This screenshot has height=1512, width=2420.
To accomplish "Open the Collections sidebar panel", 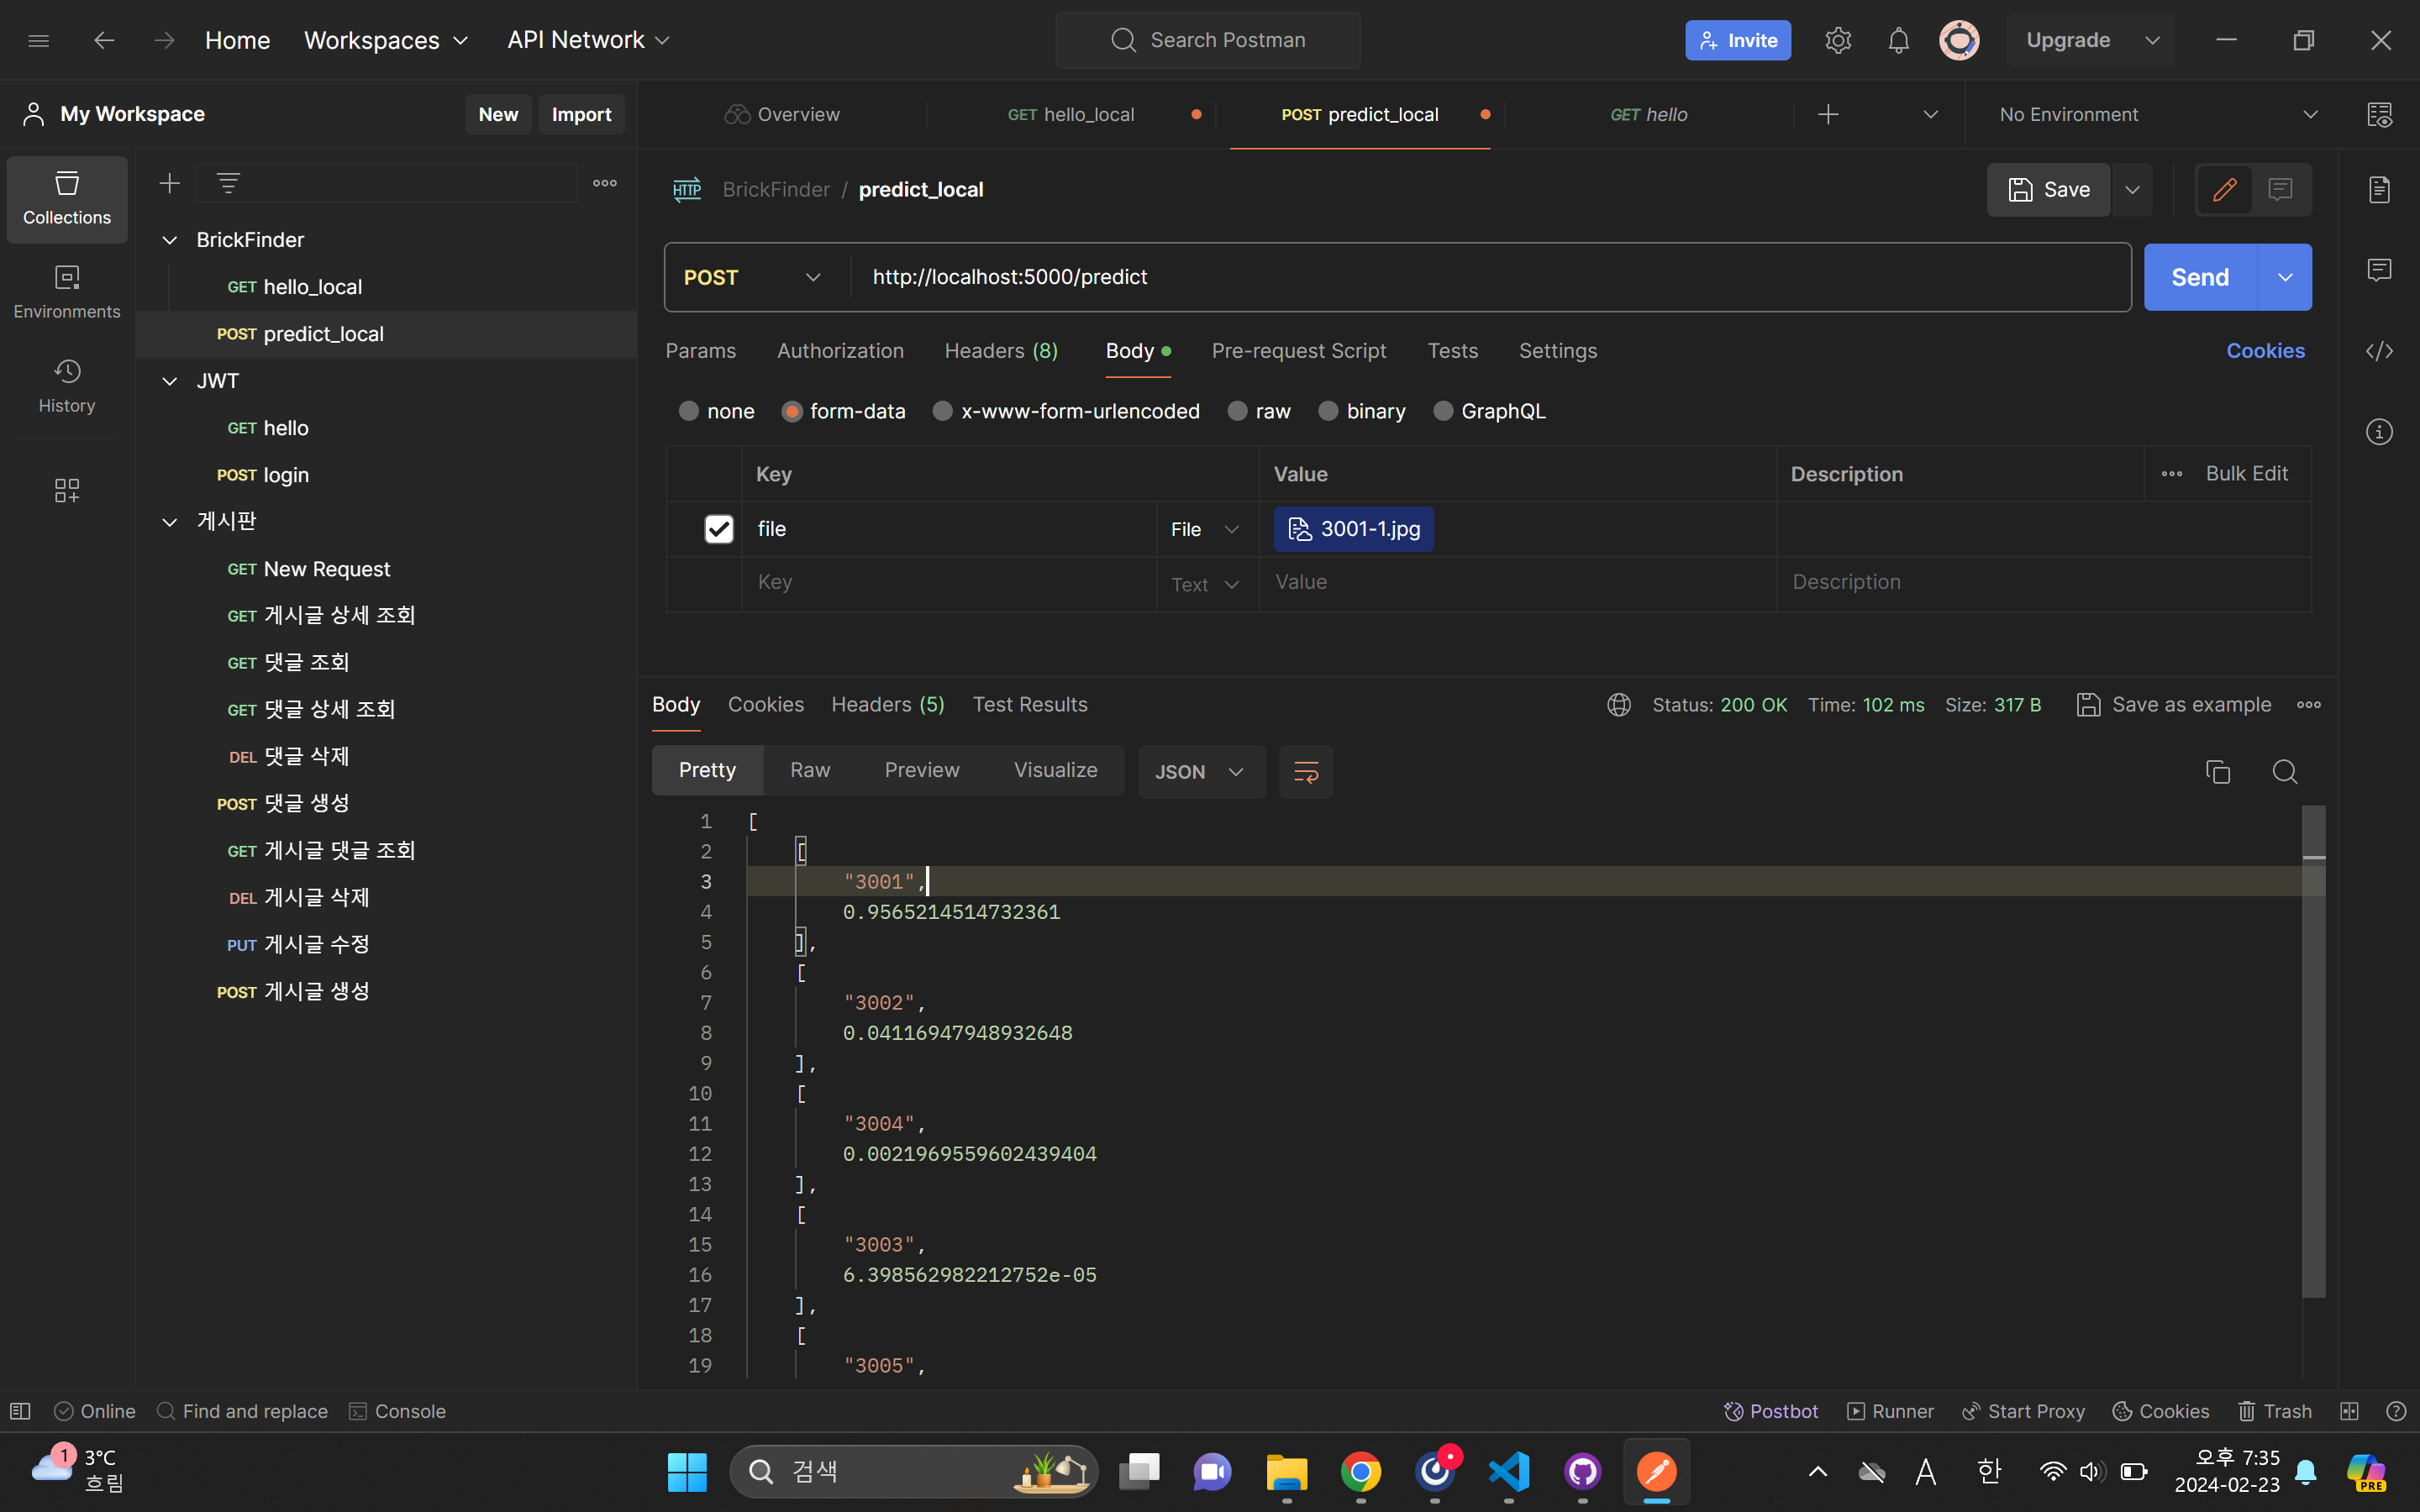I will tap(67, 198).
